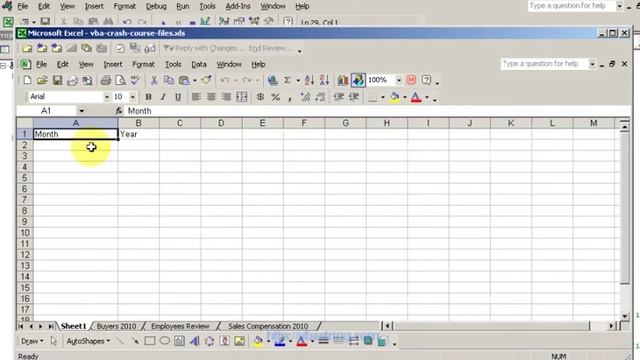Screen dimensions: 640x360
Task: Open the VBA editor Add-Ins menu
Action: tap(238, 6)
